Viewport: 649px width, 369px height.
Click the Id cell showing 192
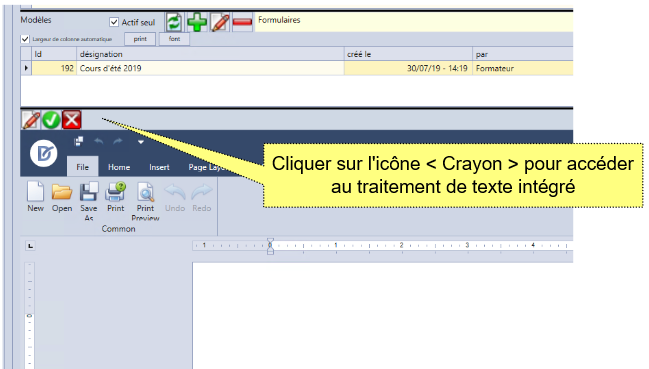point(54,68)
